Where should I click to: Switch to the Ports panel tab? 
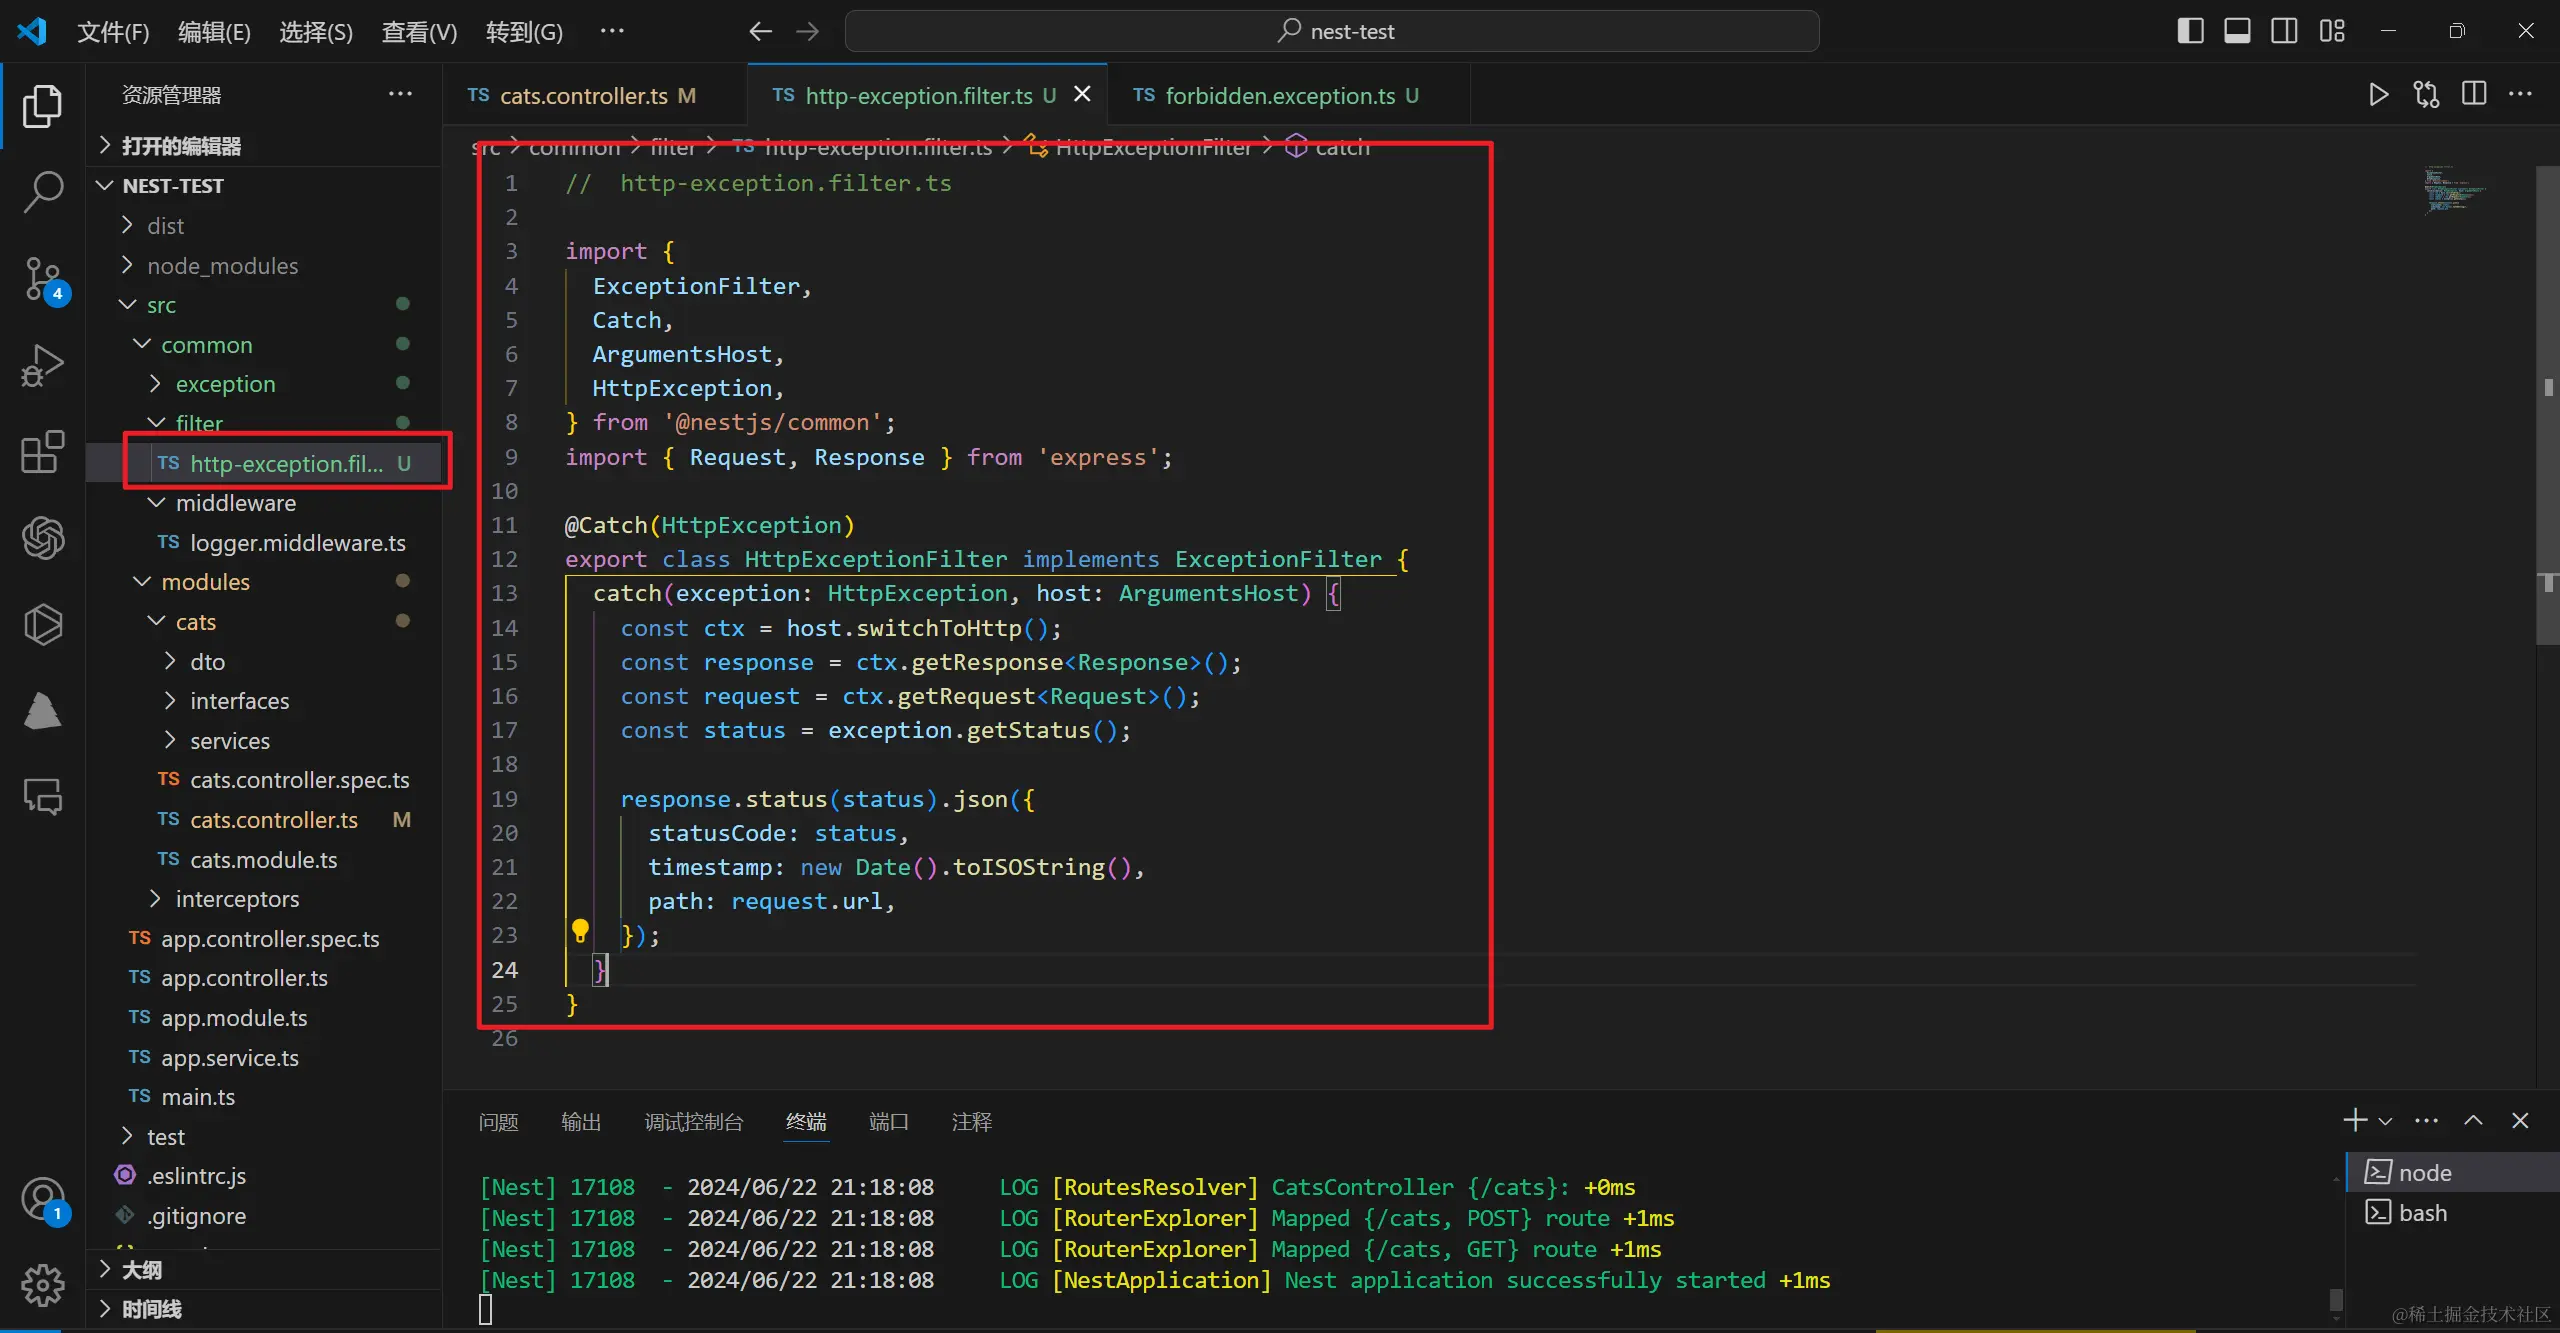(888, 1122)
